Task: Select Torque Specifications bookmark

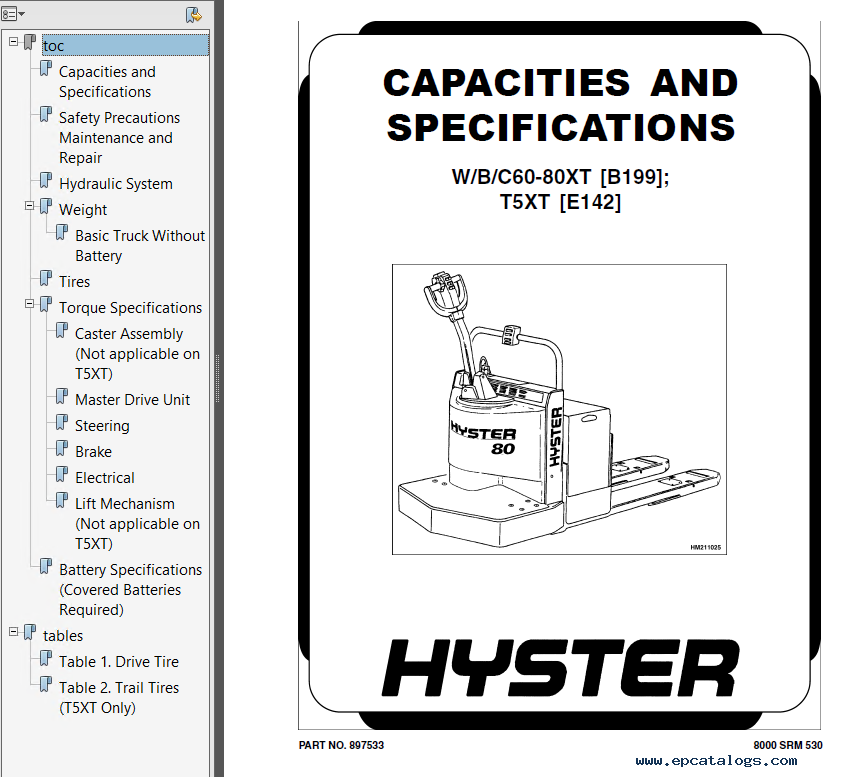Action: click(130, 308)
